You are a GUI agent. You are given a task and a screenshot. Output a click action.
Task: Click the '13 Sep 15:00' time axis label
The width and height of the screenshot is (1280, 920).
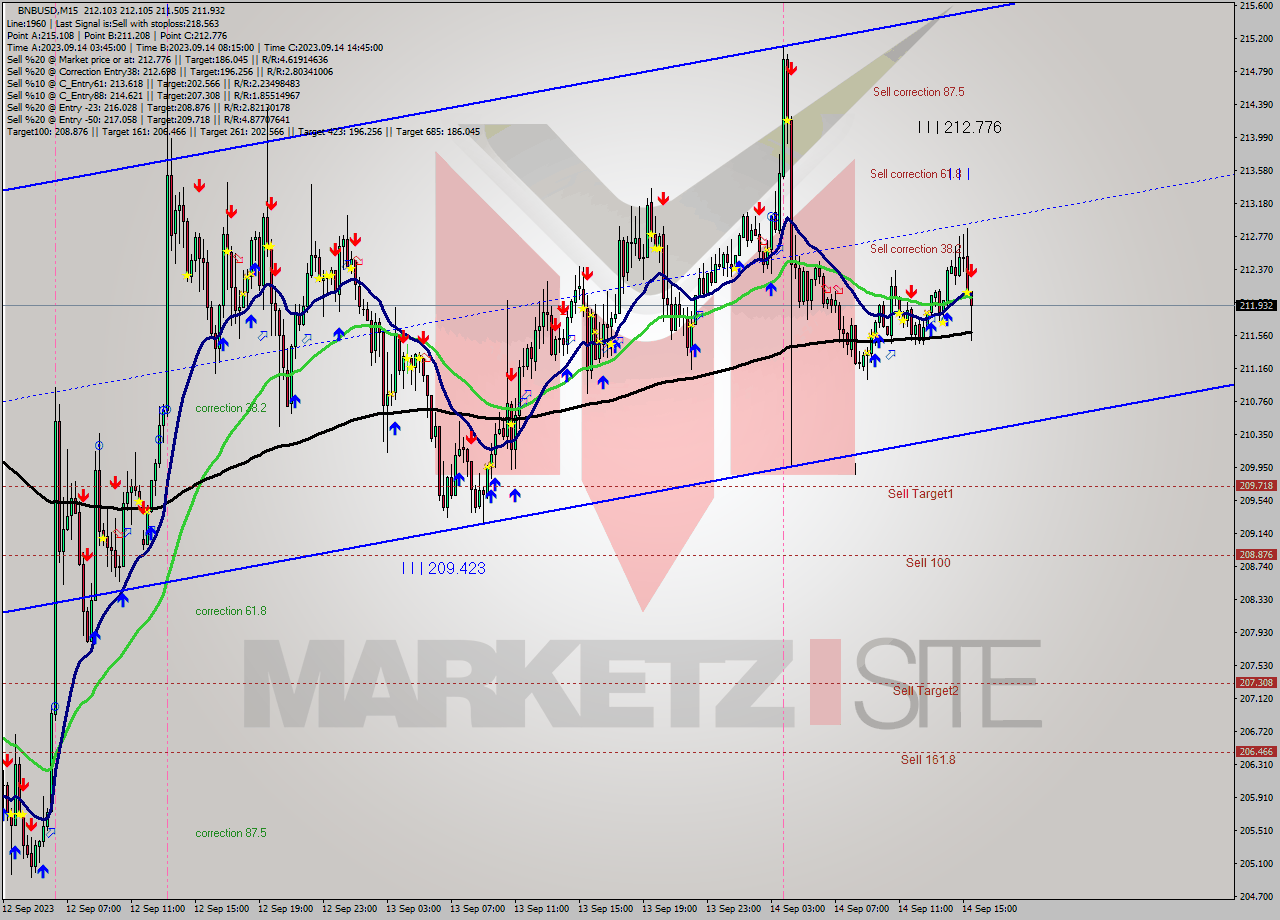[x=605, y=910]
